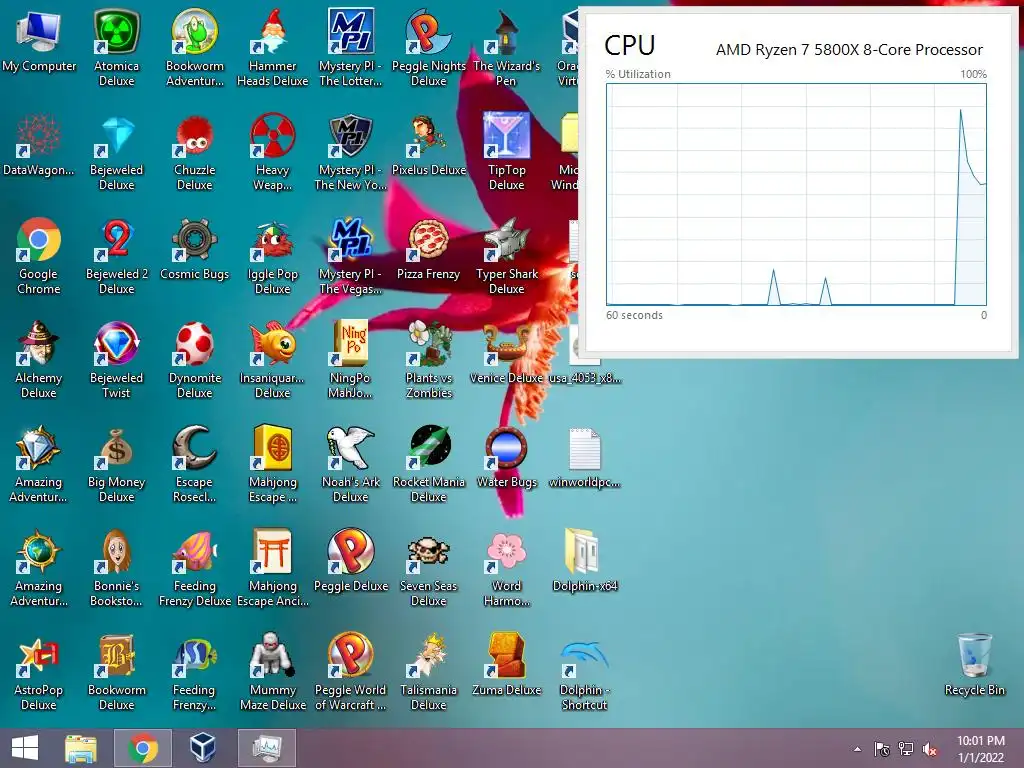Open Amazing Adventures icon with diamond compass
Screen dimensions: 1024x768
[x=39, y=464]
